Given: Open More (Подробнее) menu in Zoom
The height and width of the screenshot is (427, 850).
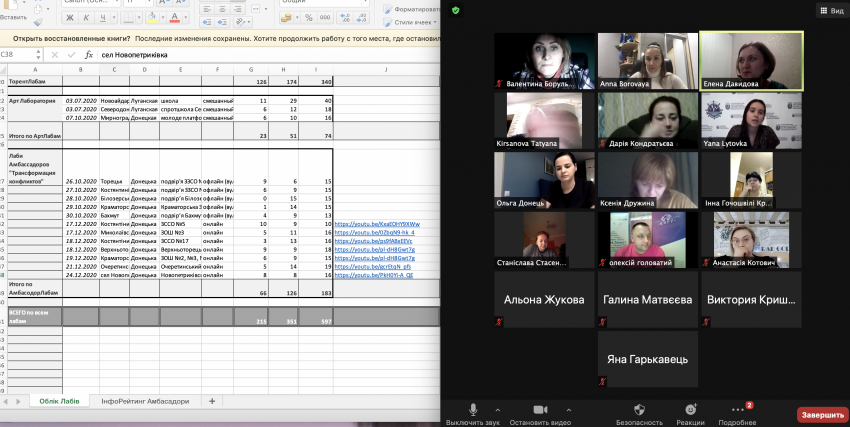Looking at the screenshot, I should tap(737, 415).
